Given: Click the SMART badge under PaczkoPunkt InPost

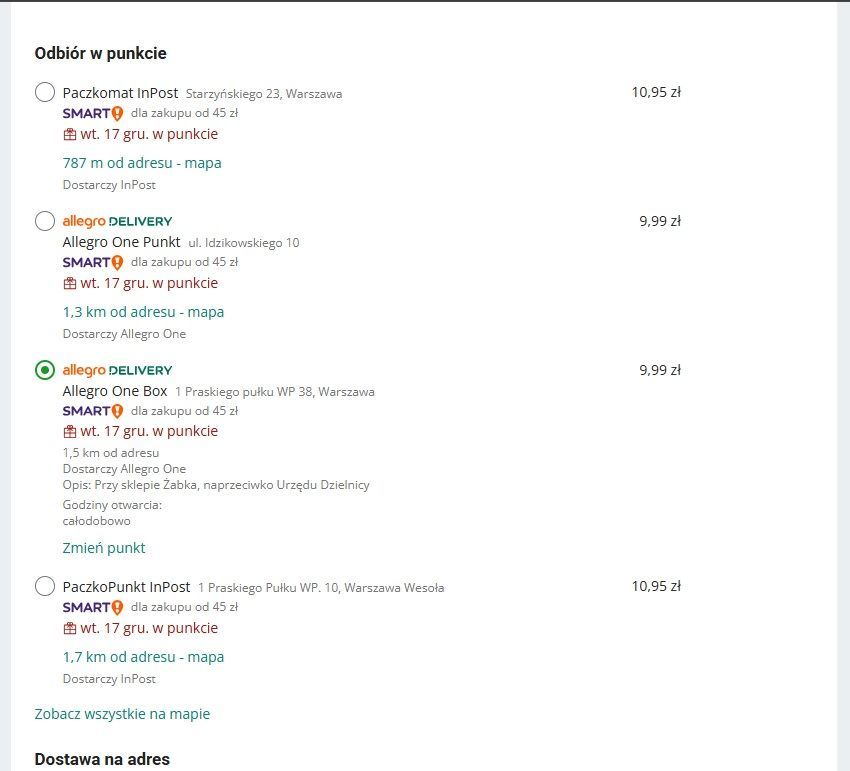Looking at the screenshot, I should [x=93, y=607].
